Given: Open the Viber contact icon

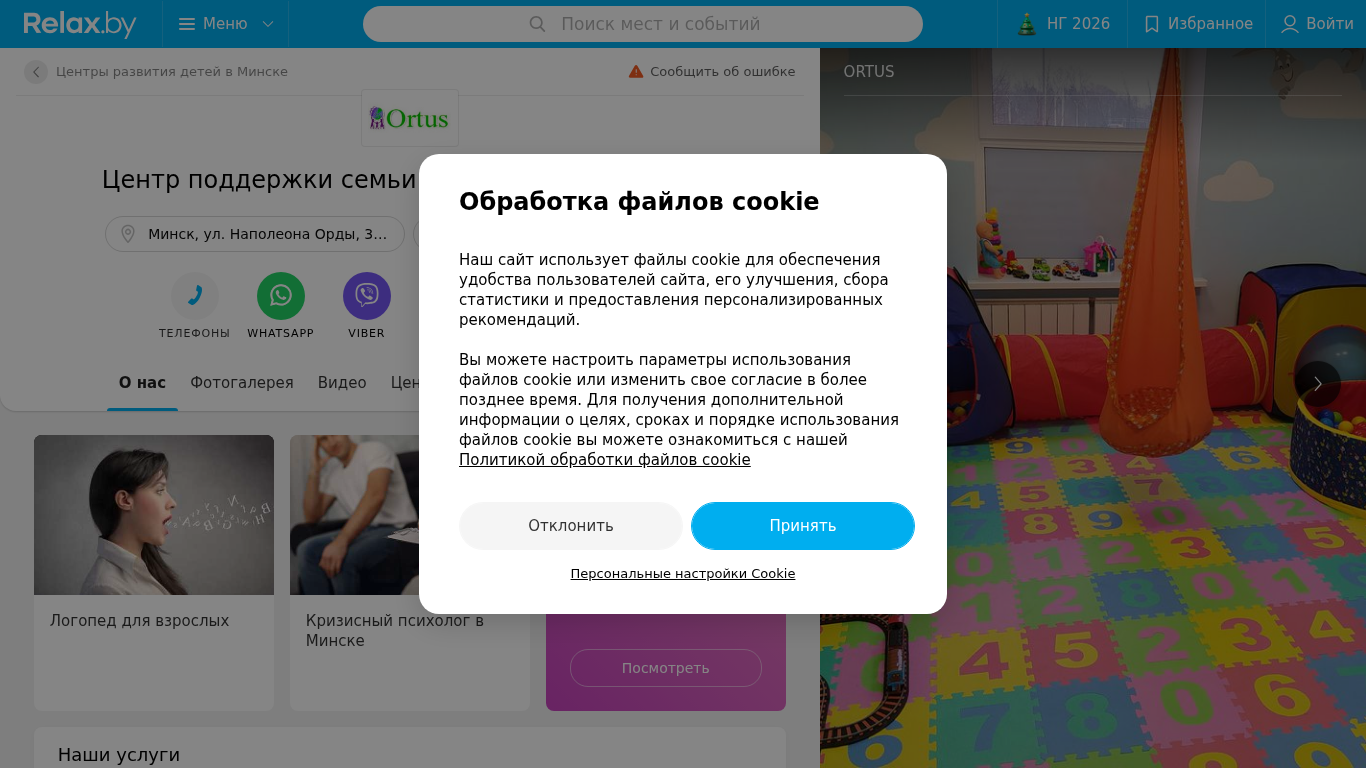Looking at the screenshot, I should tap(367, 296).
